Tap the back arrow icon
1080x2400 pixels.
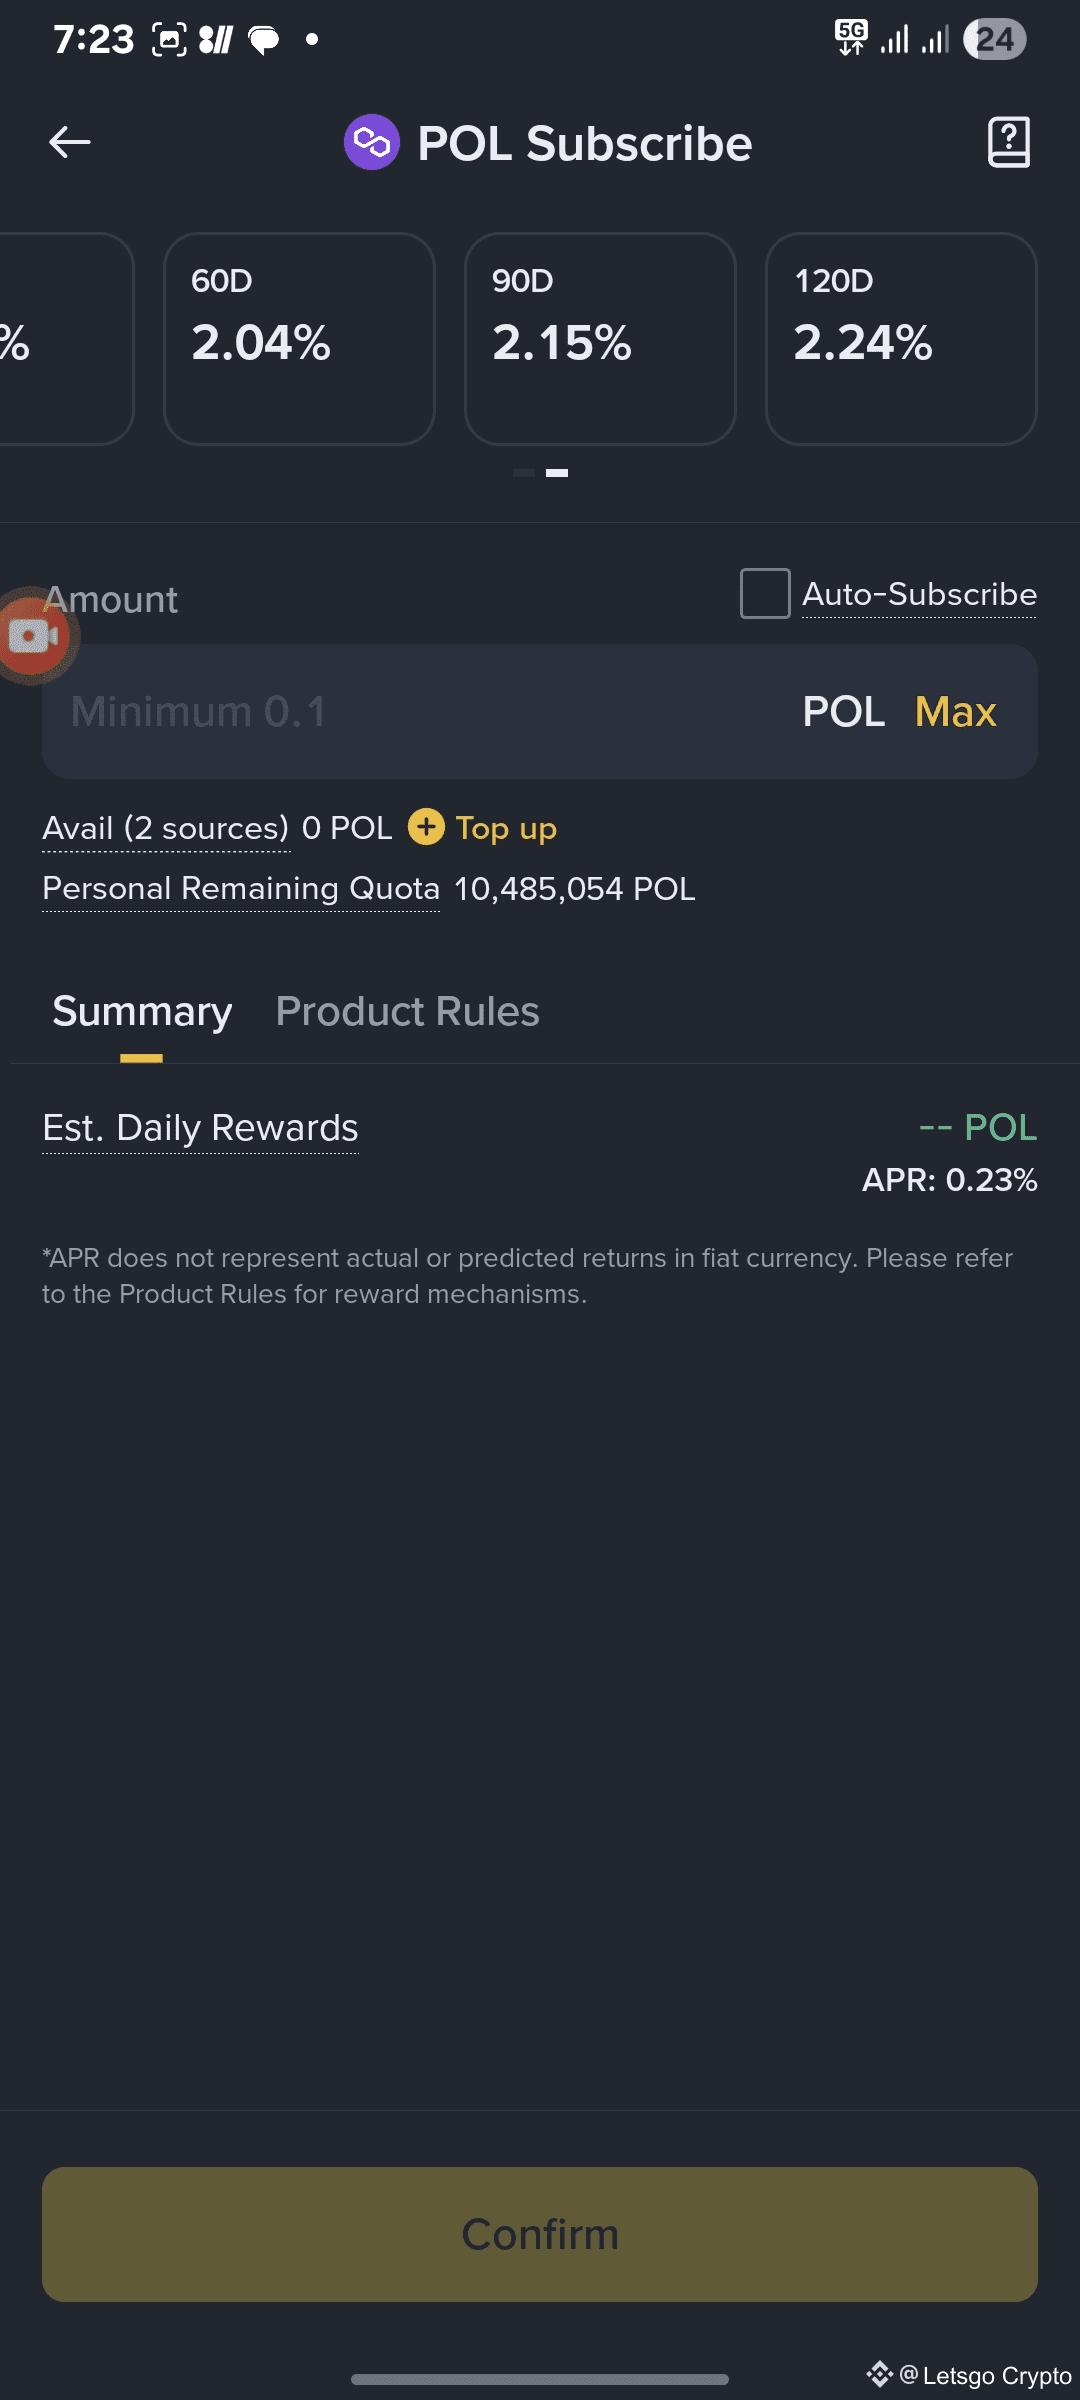[x=70, y=142]
